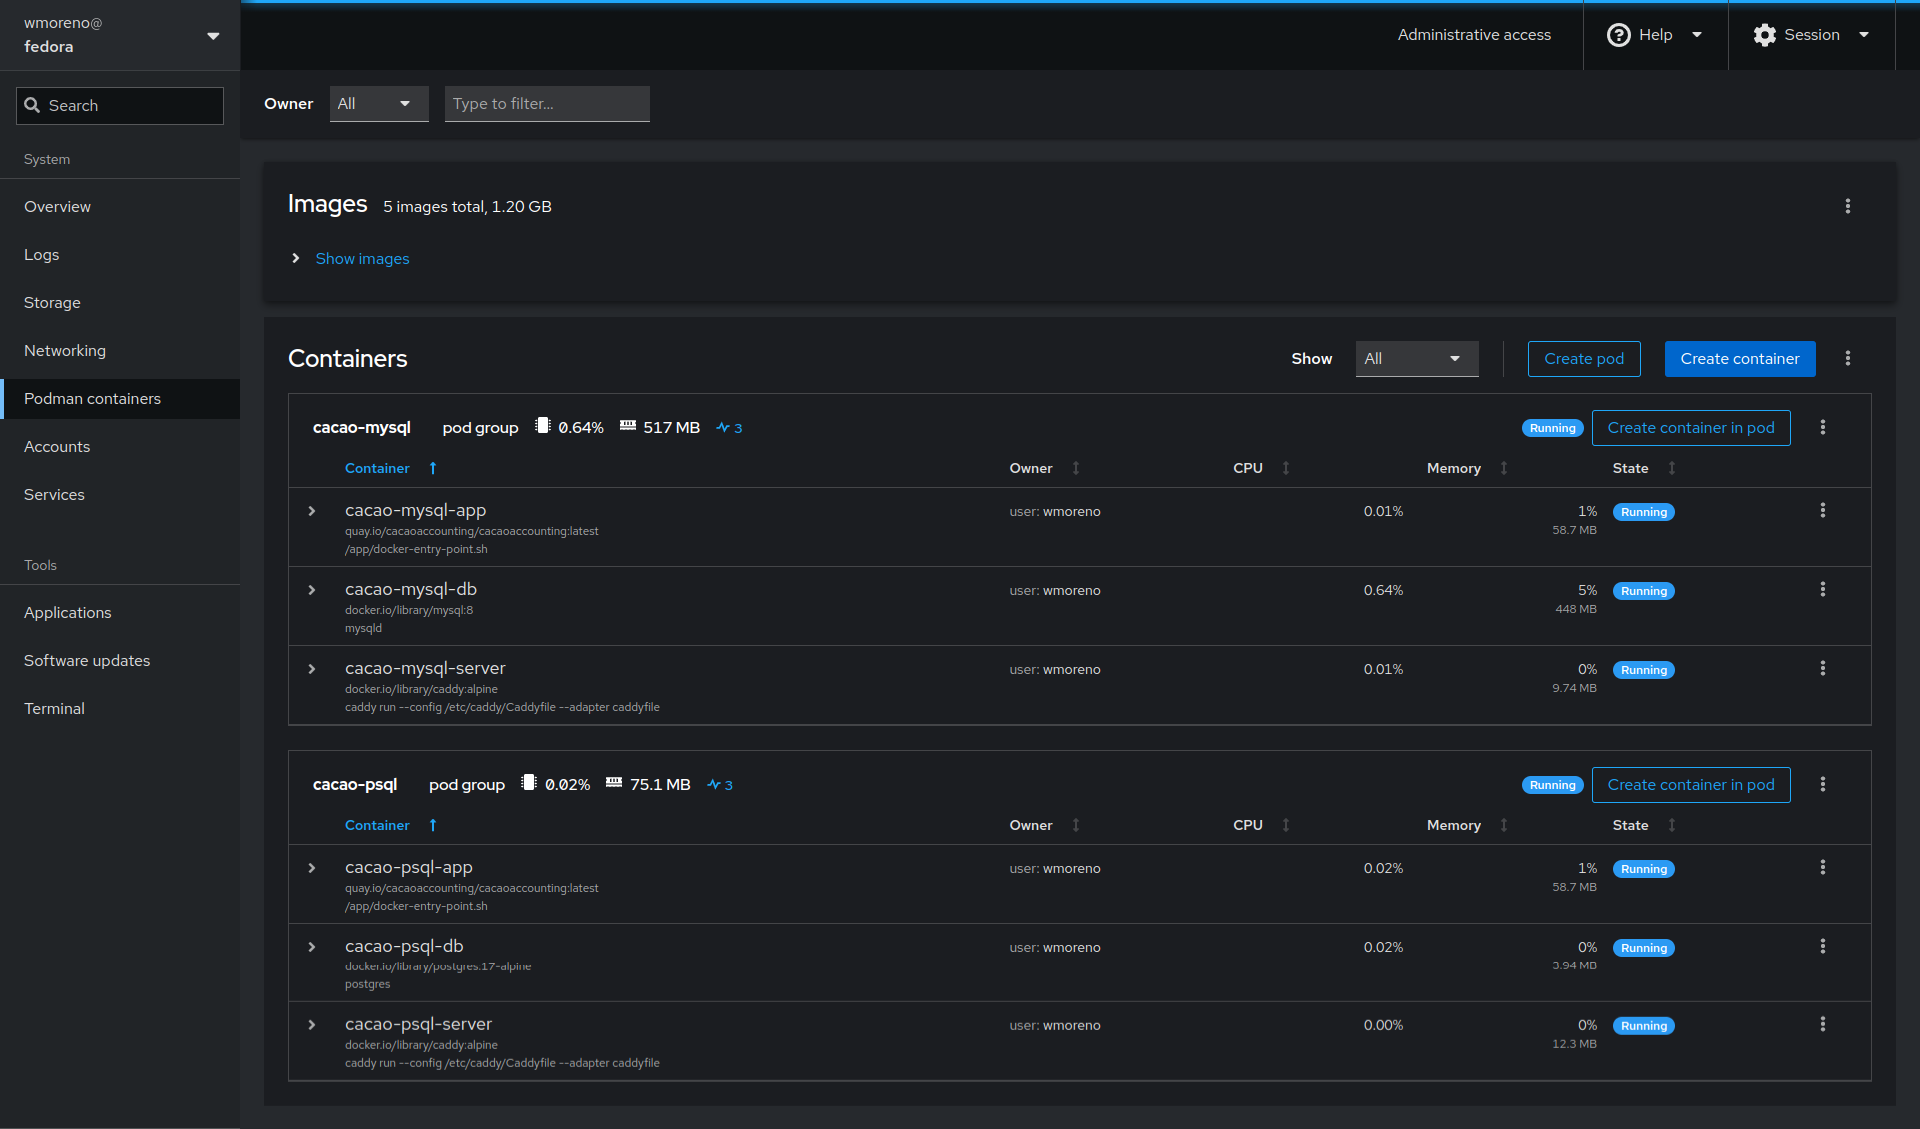Open cacao-psql pod actions kebab menu

click(x=1822, y=784)
